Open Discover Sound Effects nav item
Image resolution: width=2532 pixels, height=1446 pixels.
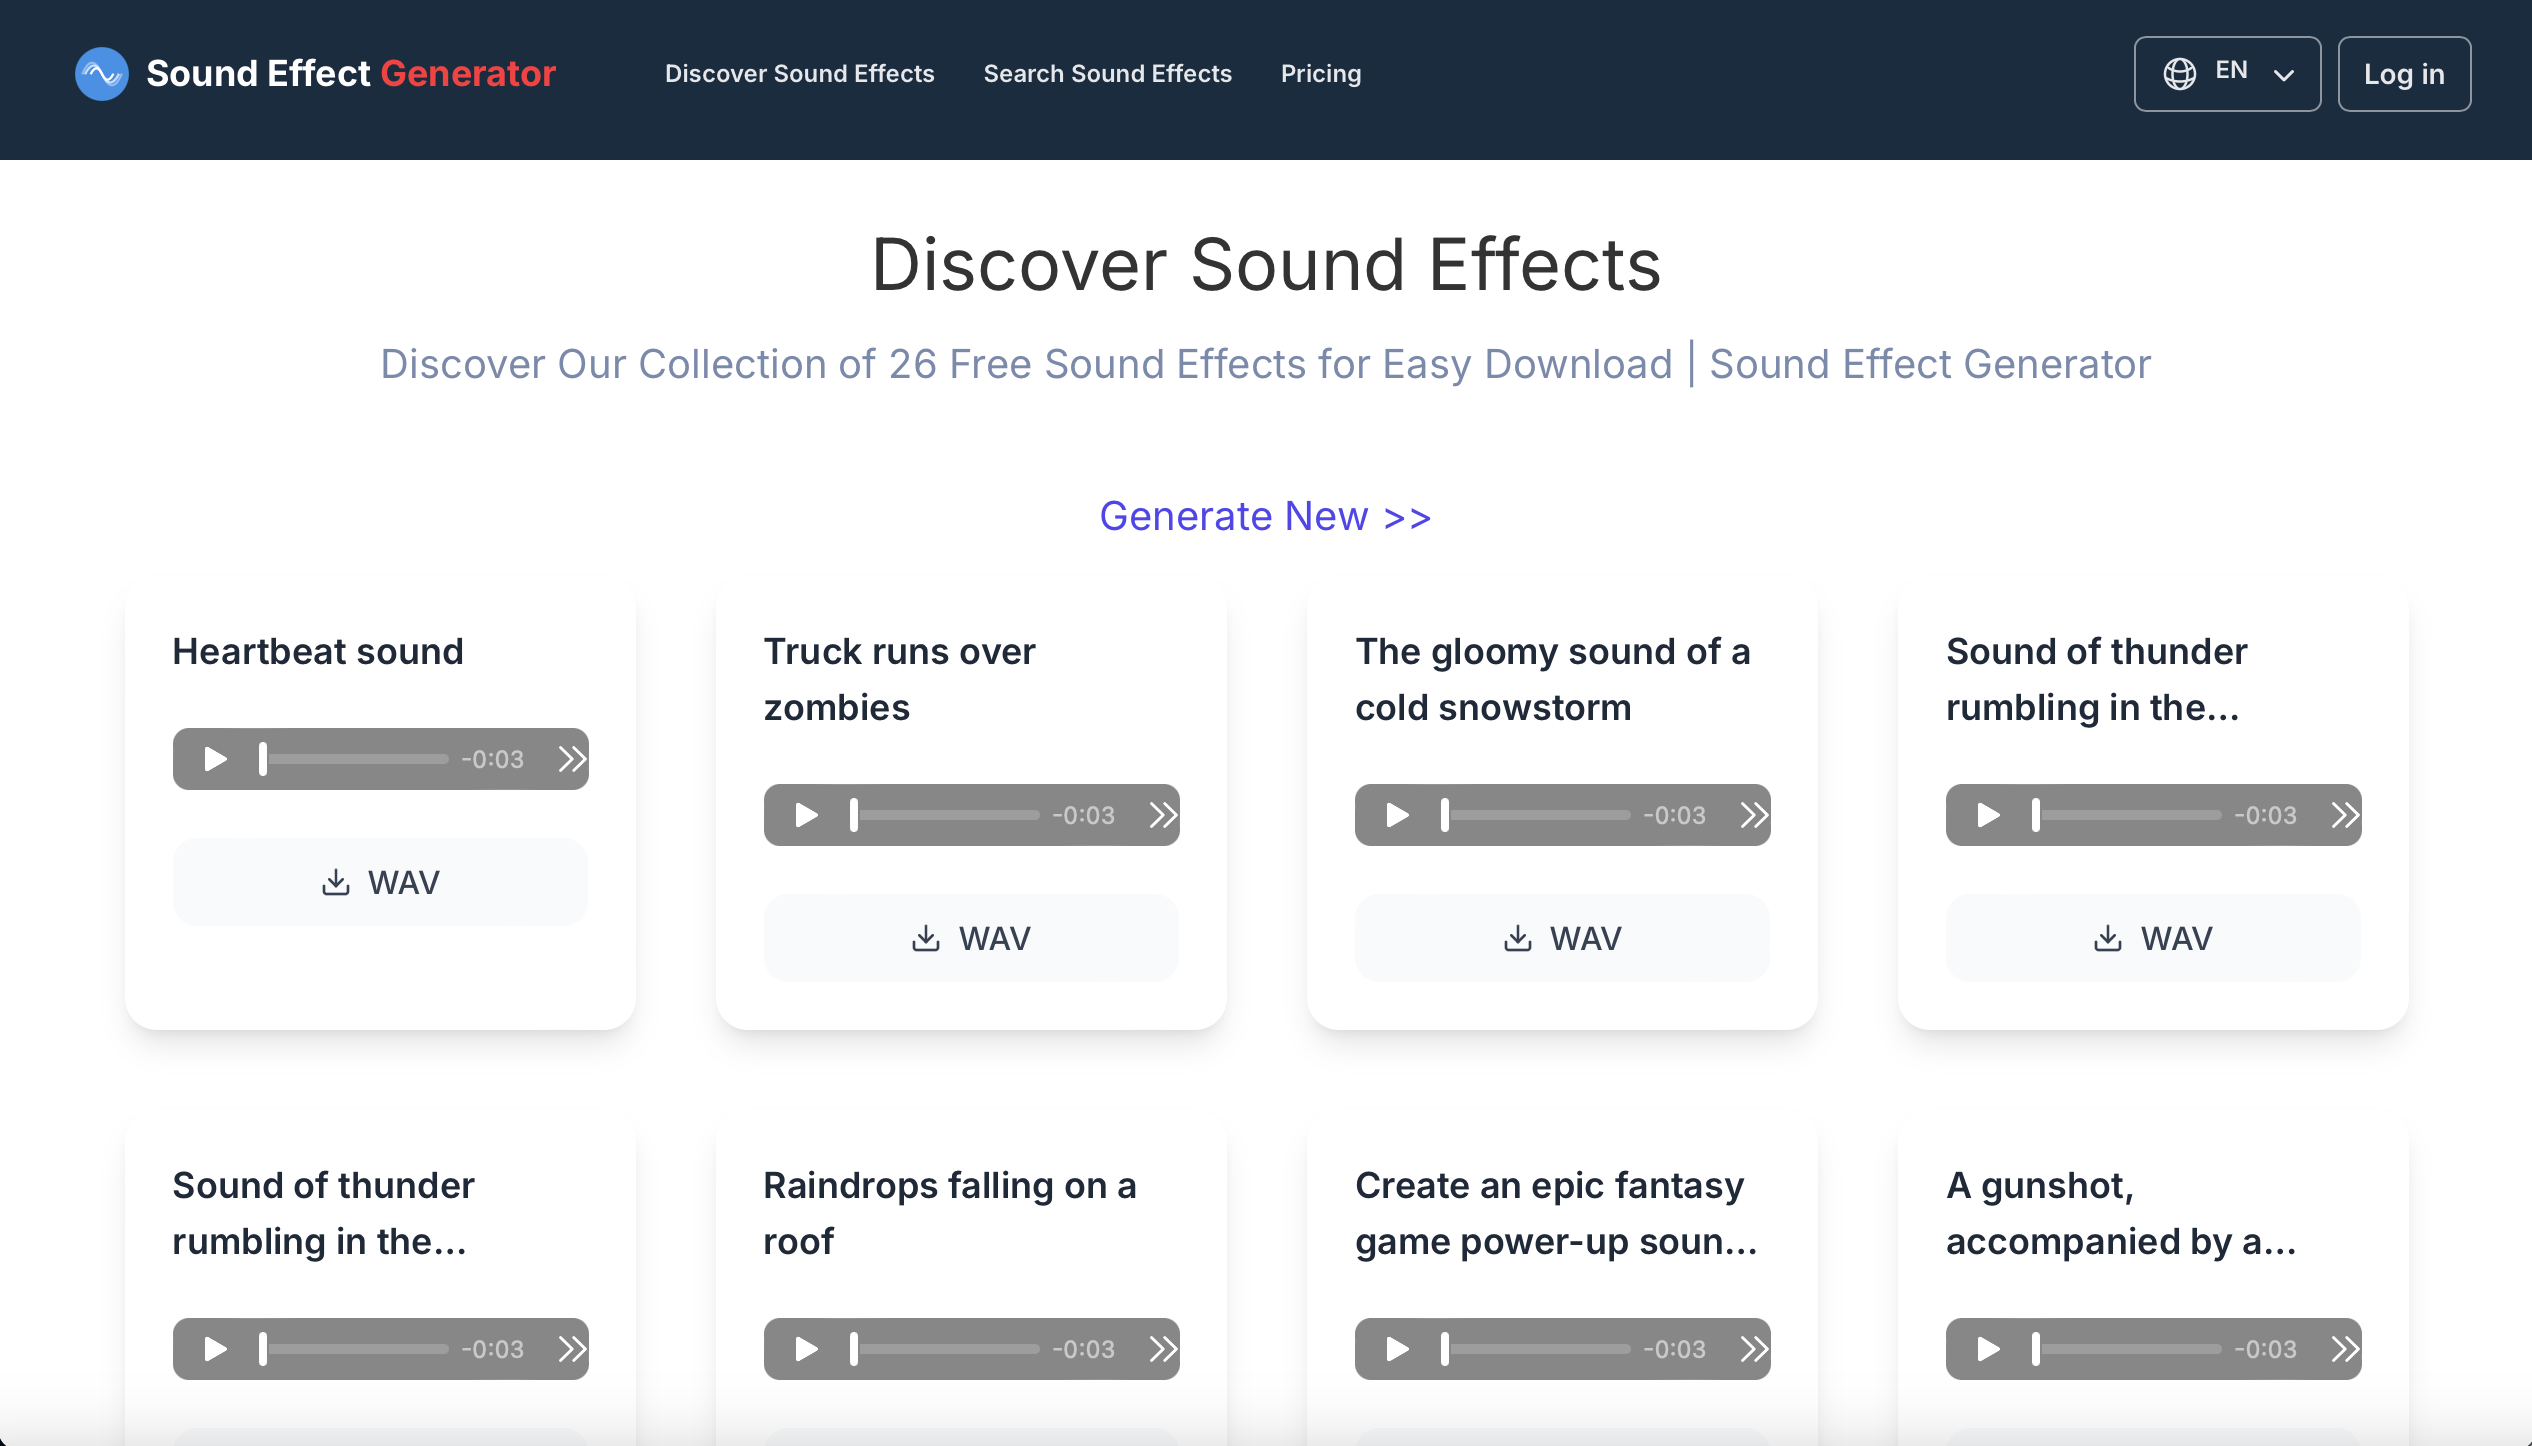799,74
